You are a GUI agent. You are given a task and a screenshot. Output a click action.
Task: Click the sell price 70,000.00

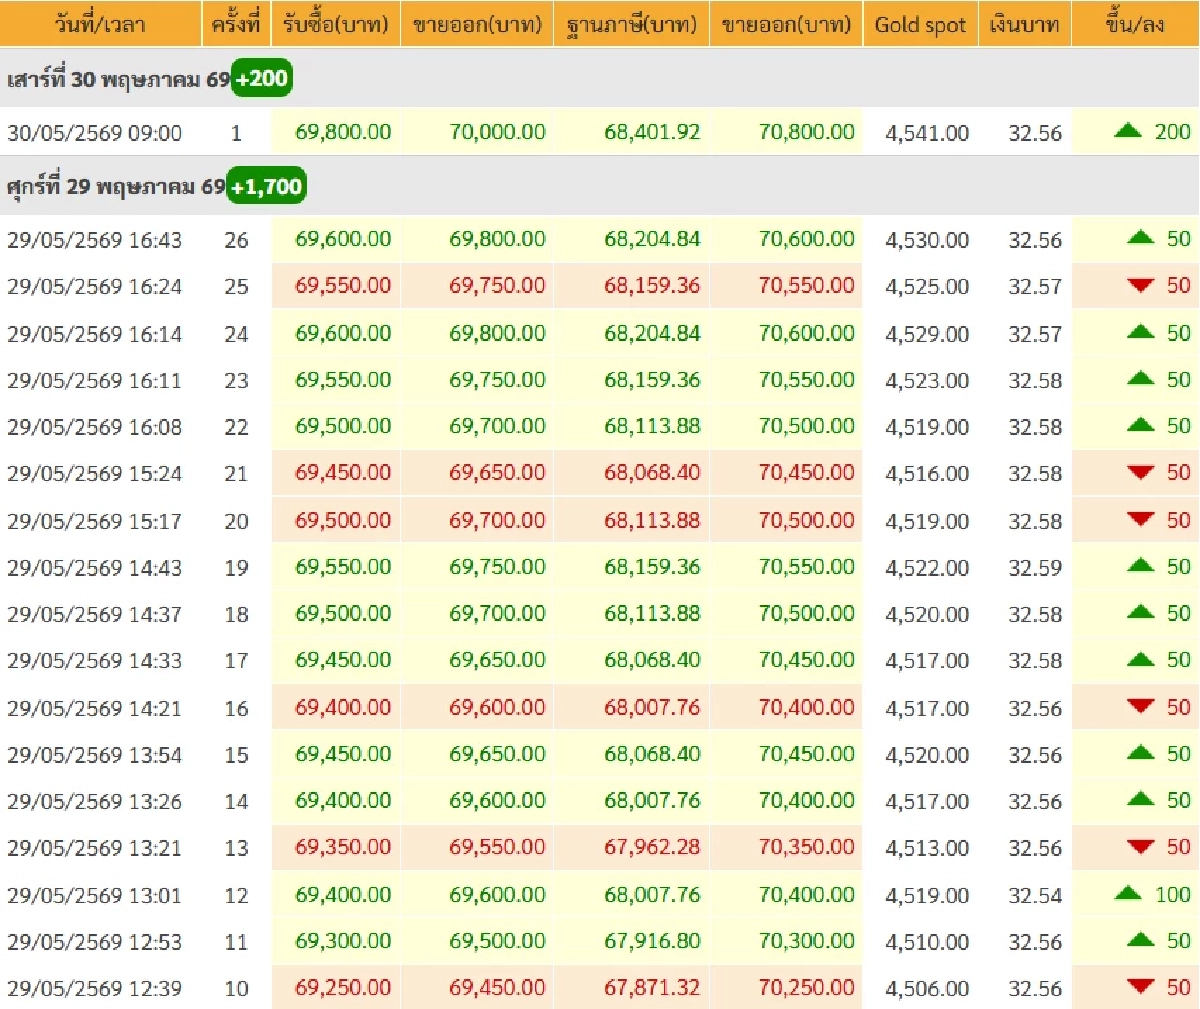497,131
